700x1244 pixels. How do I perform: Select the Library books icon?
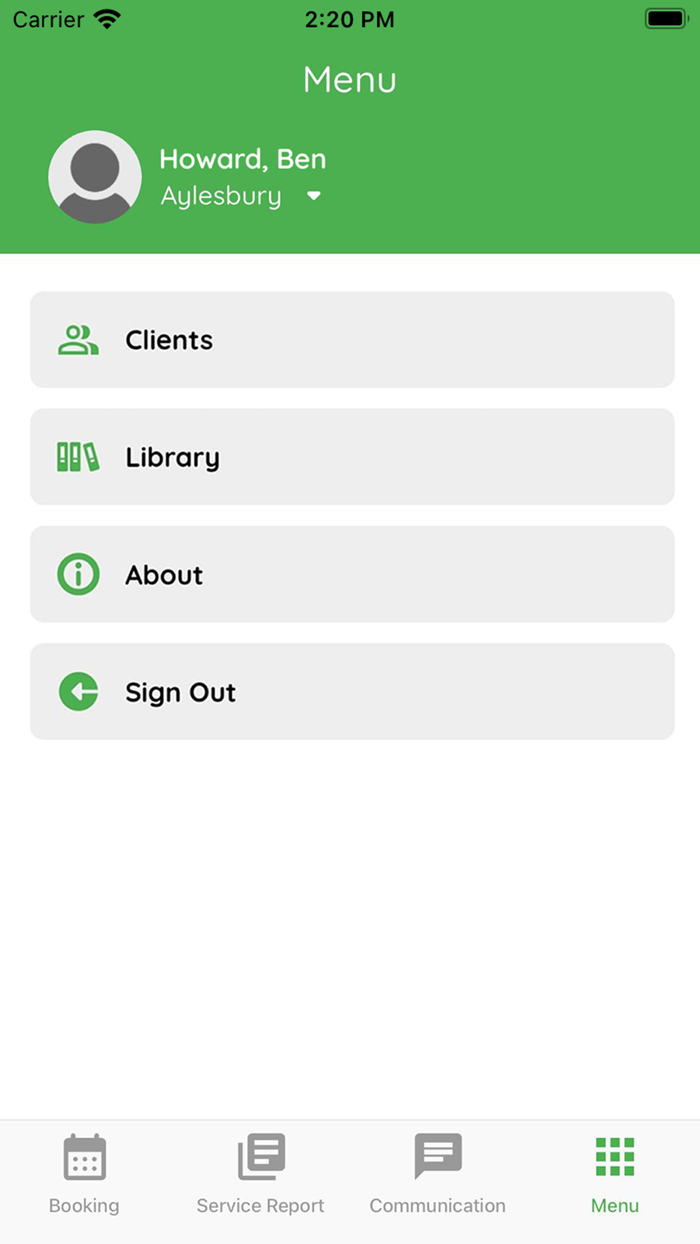pos(77,457)
